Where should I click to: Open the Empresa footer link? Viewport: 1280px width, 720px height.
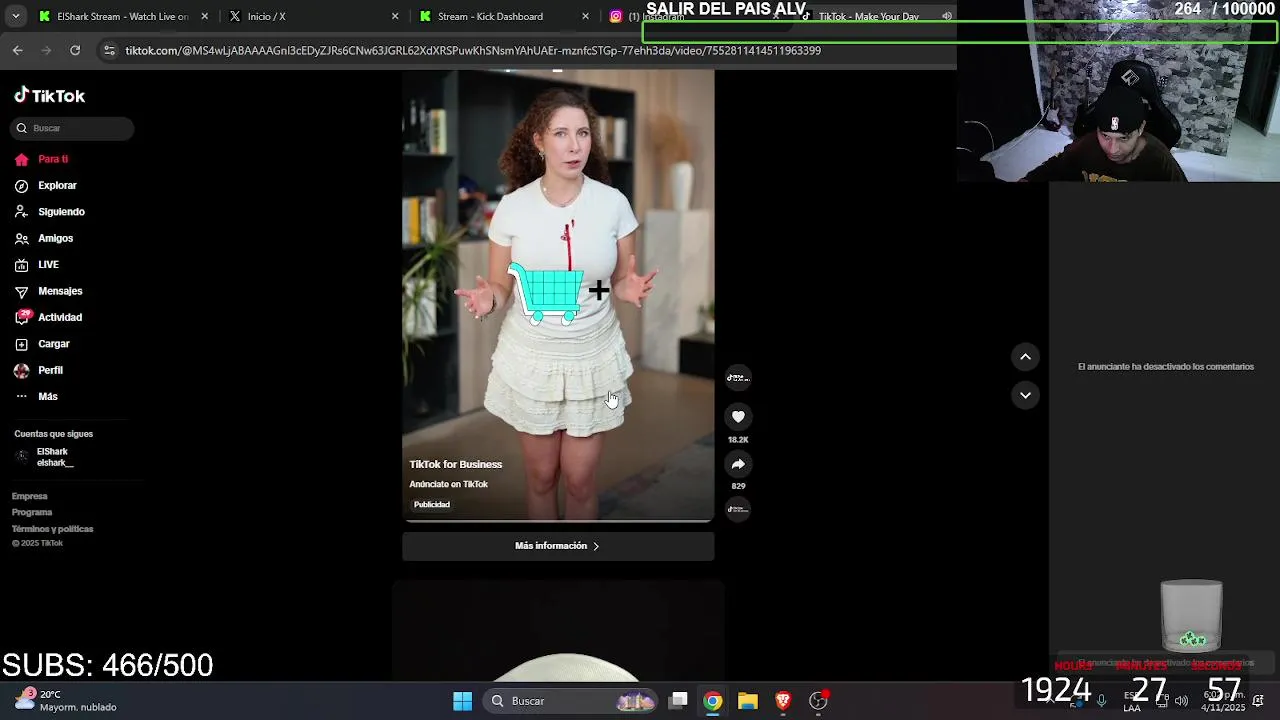point(30,496)
